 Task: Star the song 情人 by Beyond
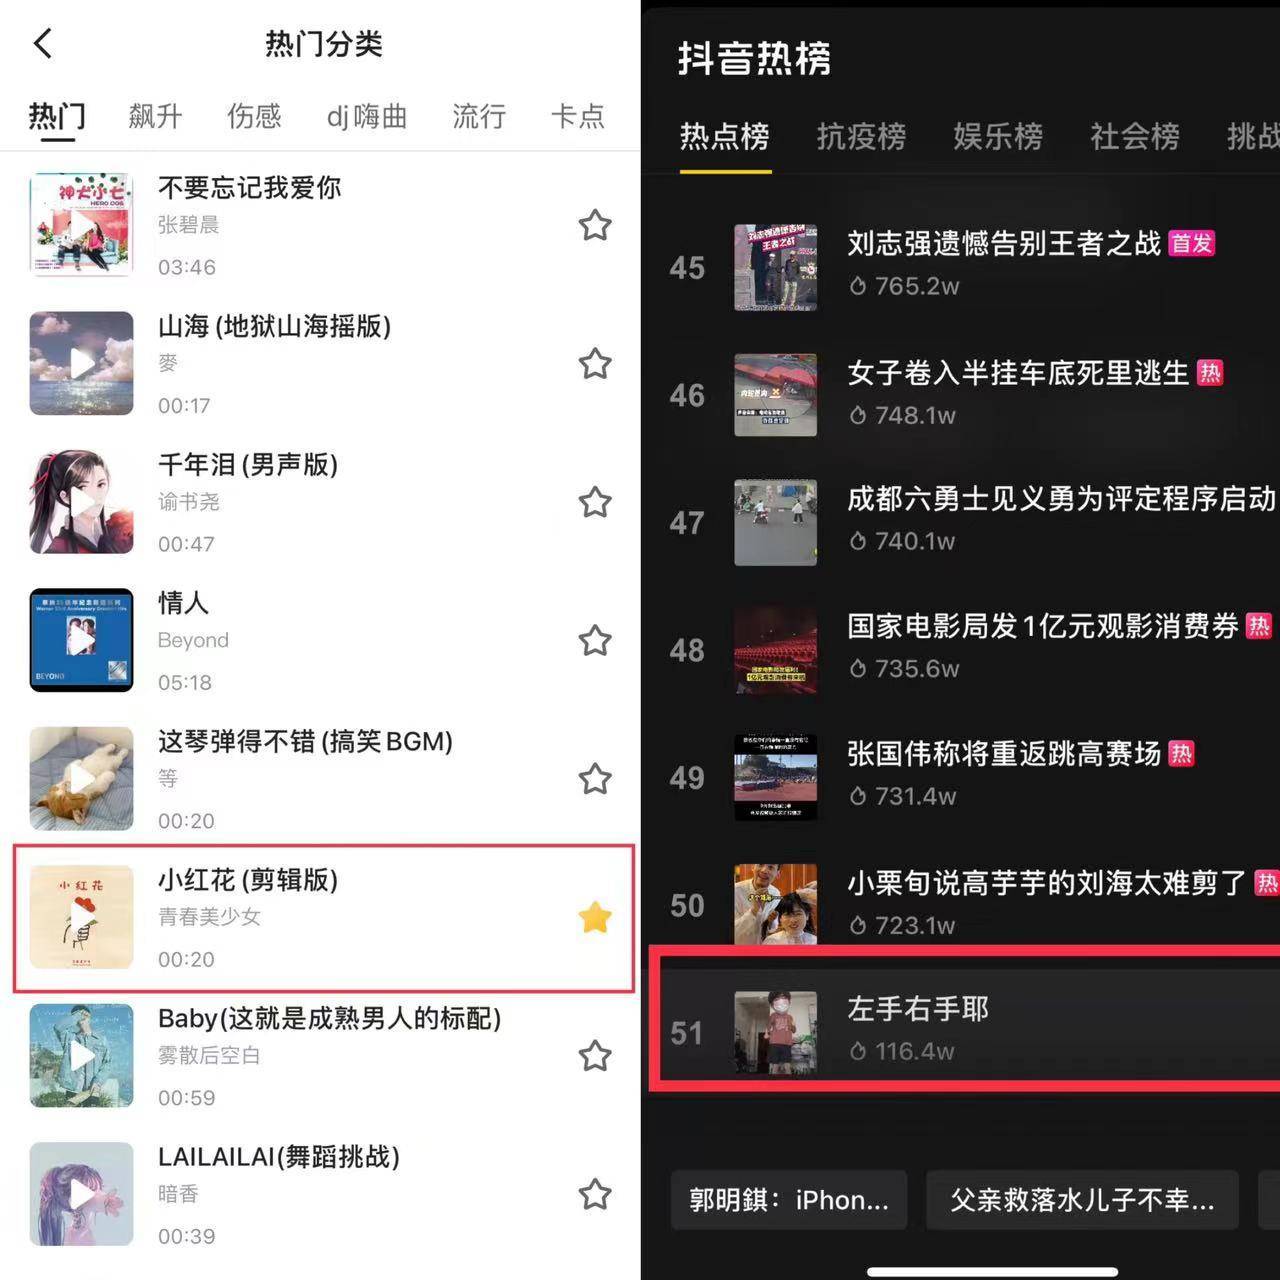click(x=595, y=640)
